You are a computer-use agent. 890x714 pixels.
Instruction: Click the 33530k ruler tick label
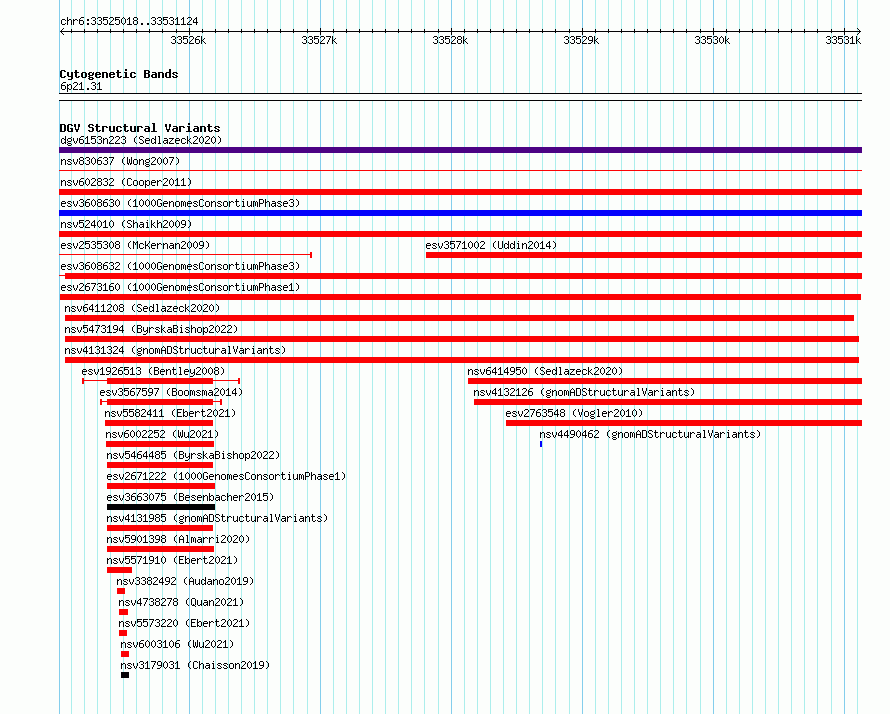pos(712,40)
